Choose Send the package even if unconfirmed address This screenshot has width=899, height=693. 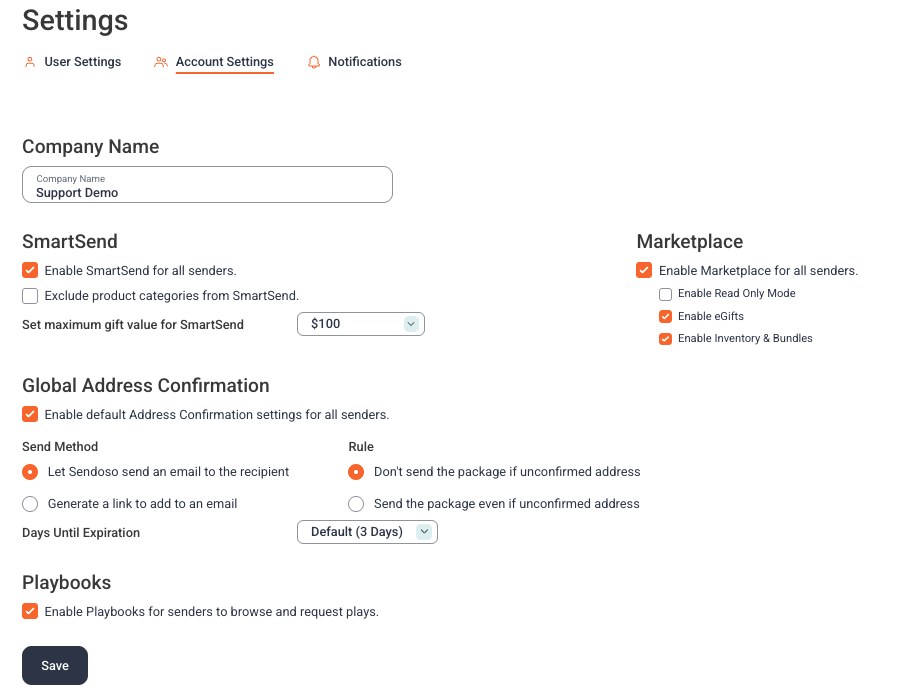pyautogui.click(x=356, y=504)
